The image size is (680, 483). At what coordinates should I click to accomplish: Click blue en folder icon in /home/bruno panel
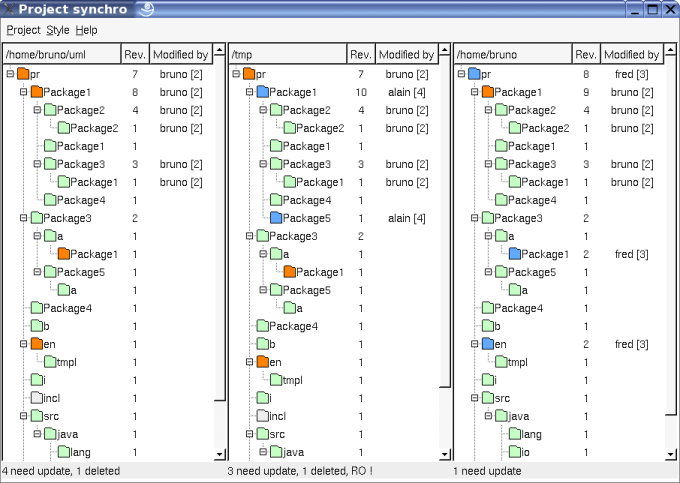(x=488, y=344)
